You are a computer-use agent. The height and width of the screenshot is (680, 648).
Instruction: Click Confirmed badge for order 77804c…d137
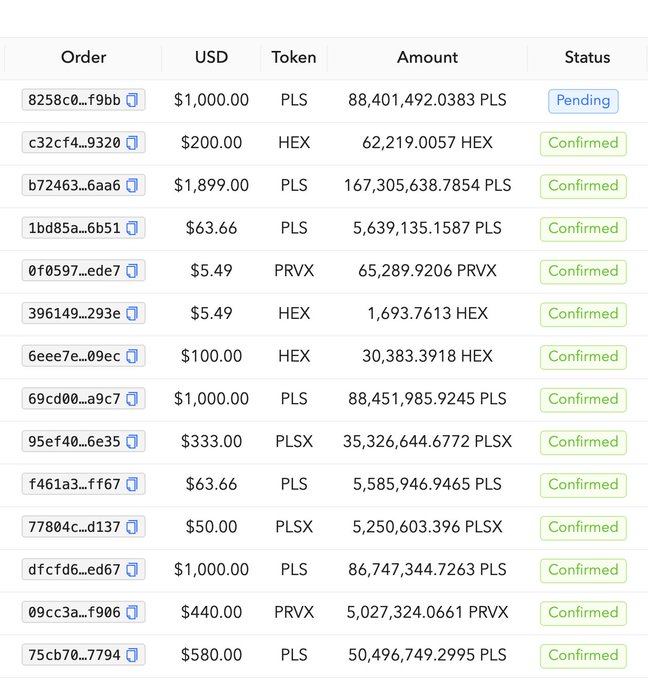coord(583,528)
